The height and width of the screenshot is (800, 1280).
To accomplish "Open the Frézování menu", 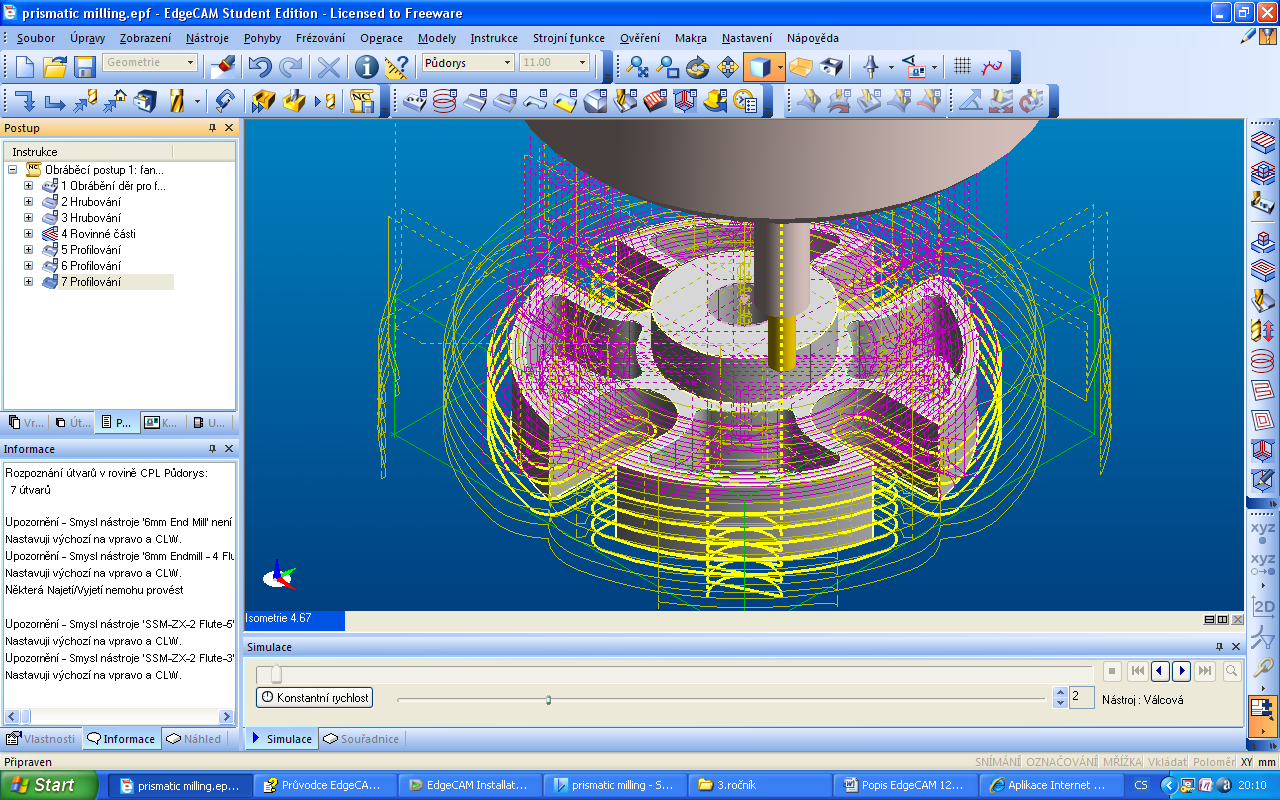I will tap(320, 38).
